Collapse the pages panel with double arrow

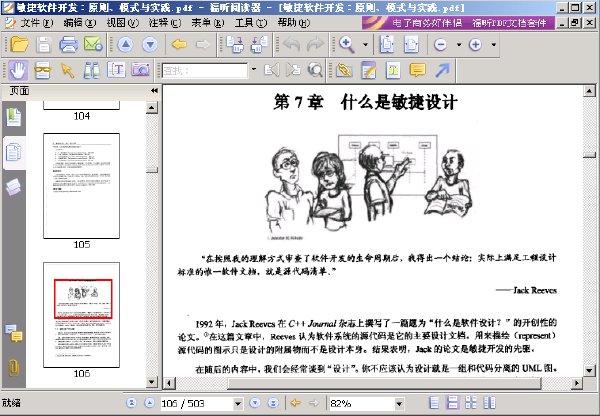tap(154, 91)
